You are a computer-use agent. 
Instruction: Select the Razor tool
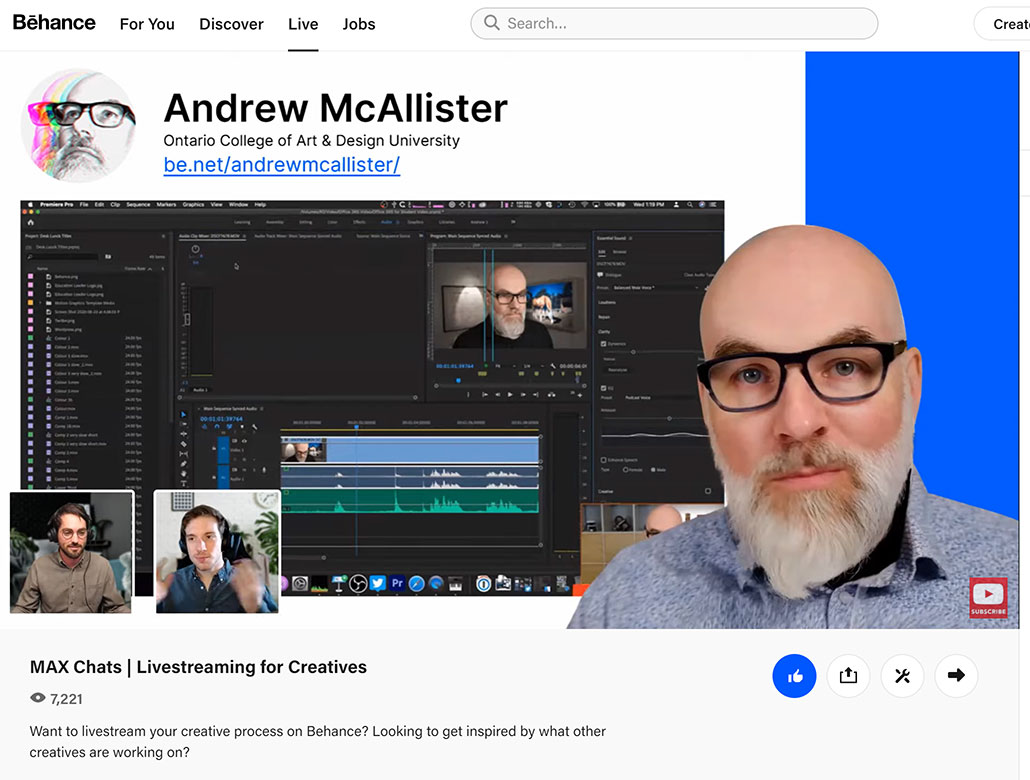(183, 444)
